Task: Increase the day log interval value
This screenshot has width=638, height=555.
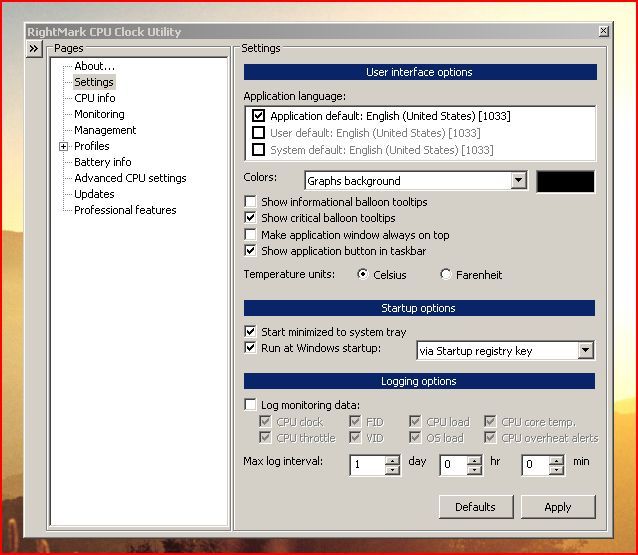Action: (392, 461)
